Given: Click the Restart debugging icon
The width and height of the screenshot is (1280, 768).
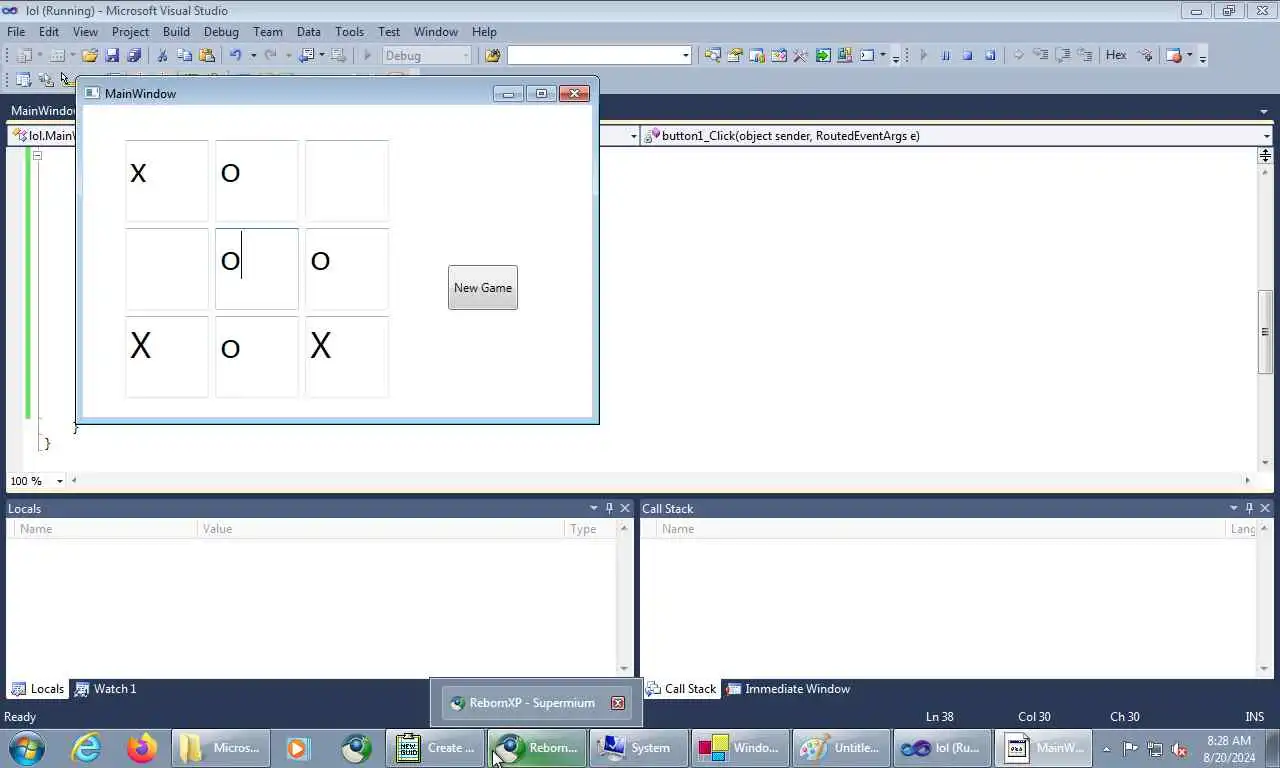Looking at the screenshot, I should click(x=990, y=56).
